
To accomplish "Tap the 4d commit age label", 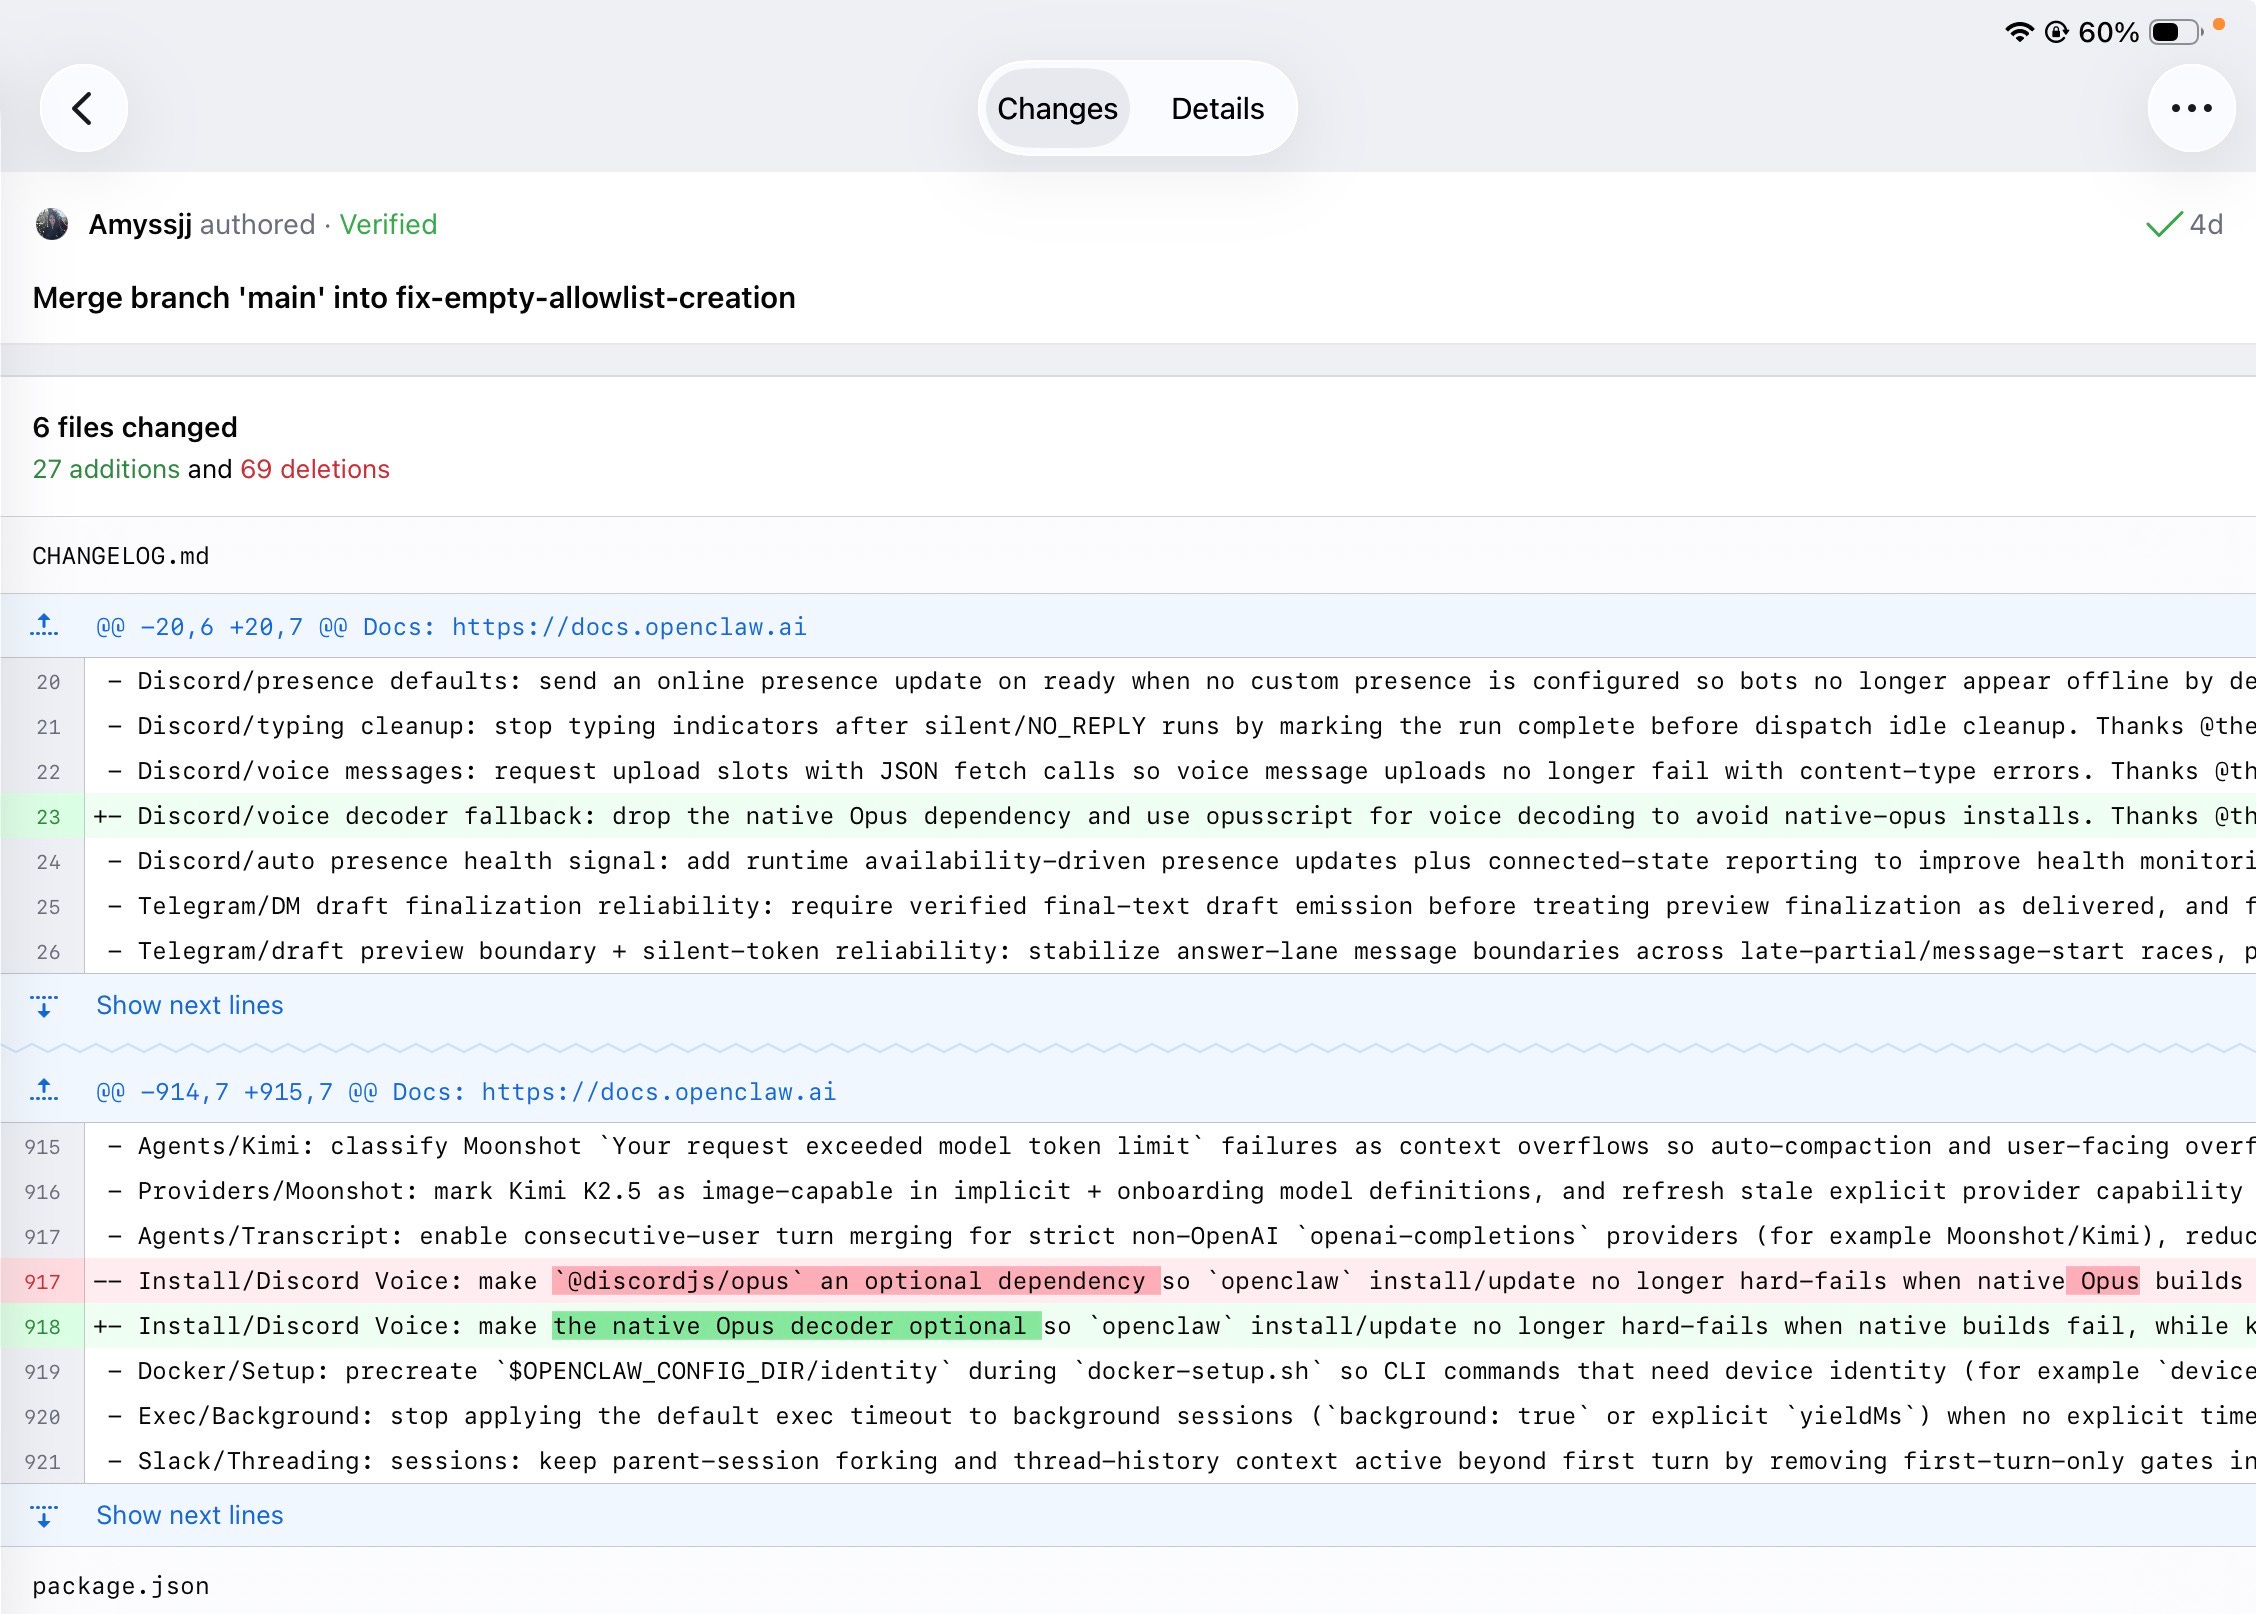I will [x=2206, y=224].
